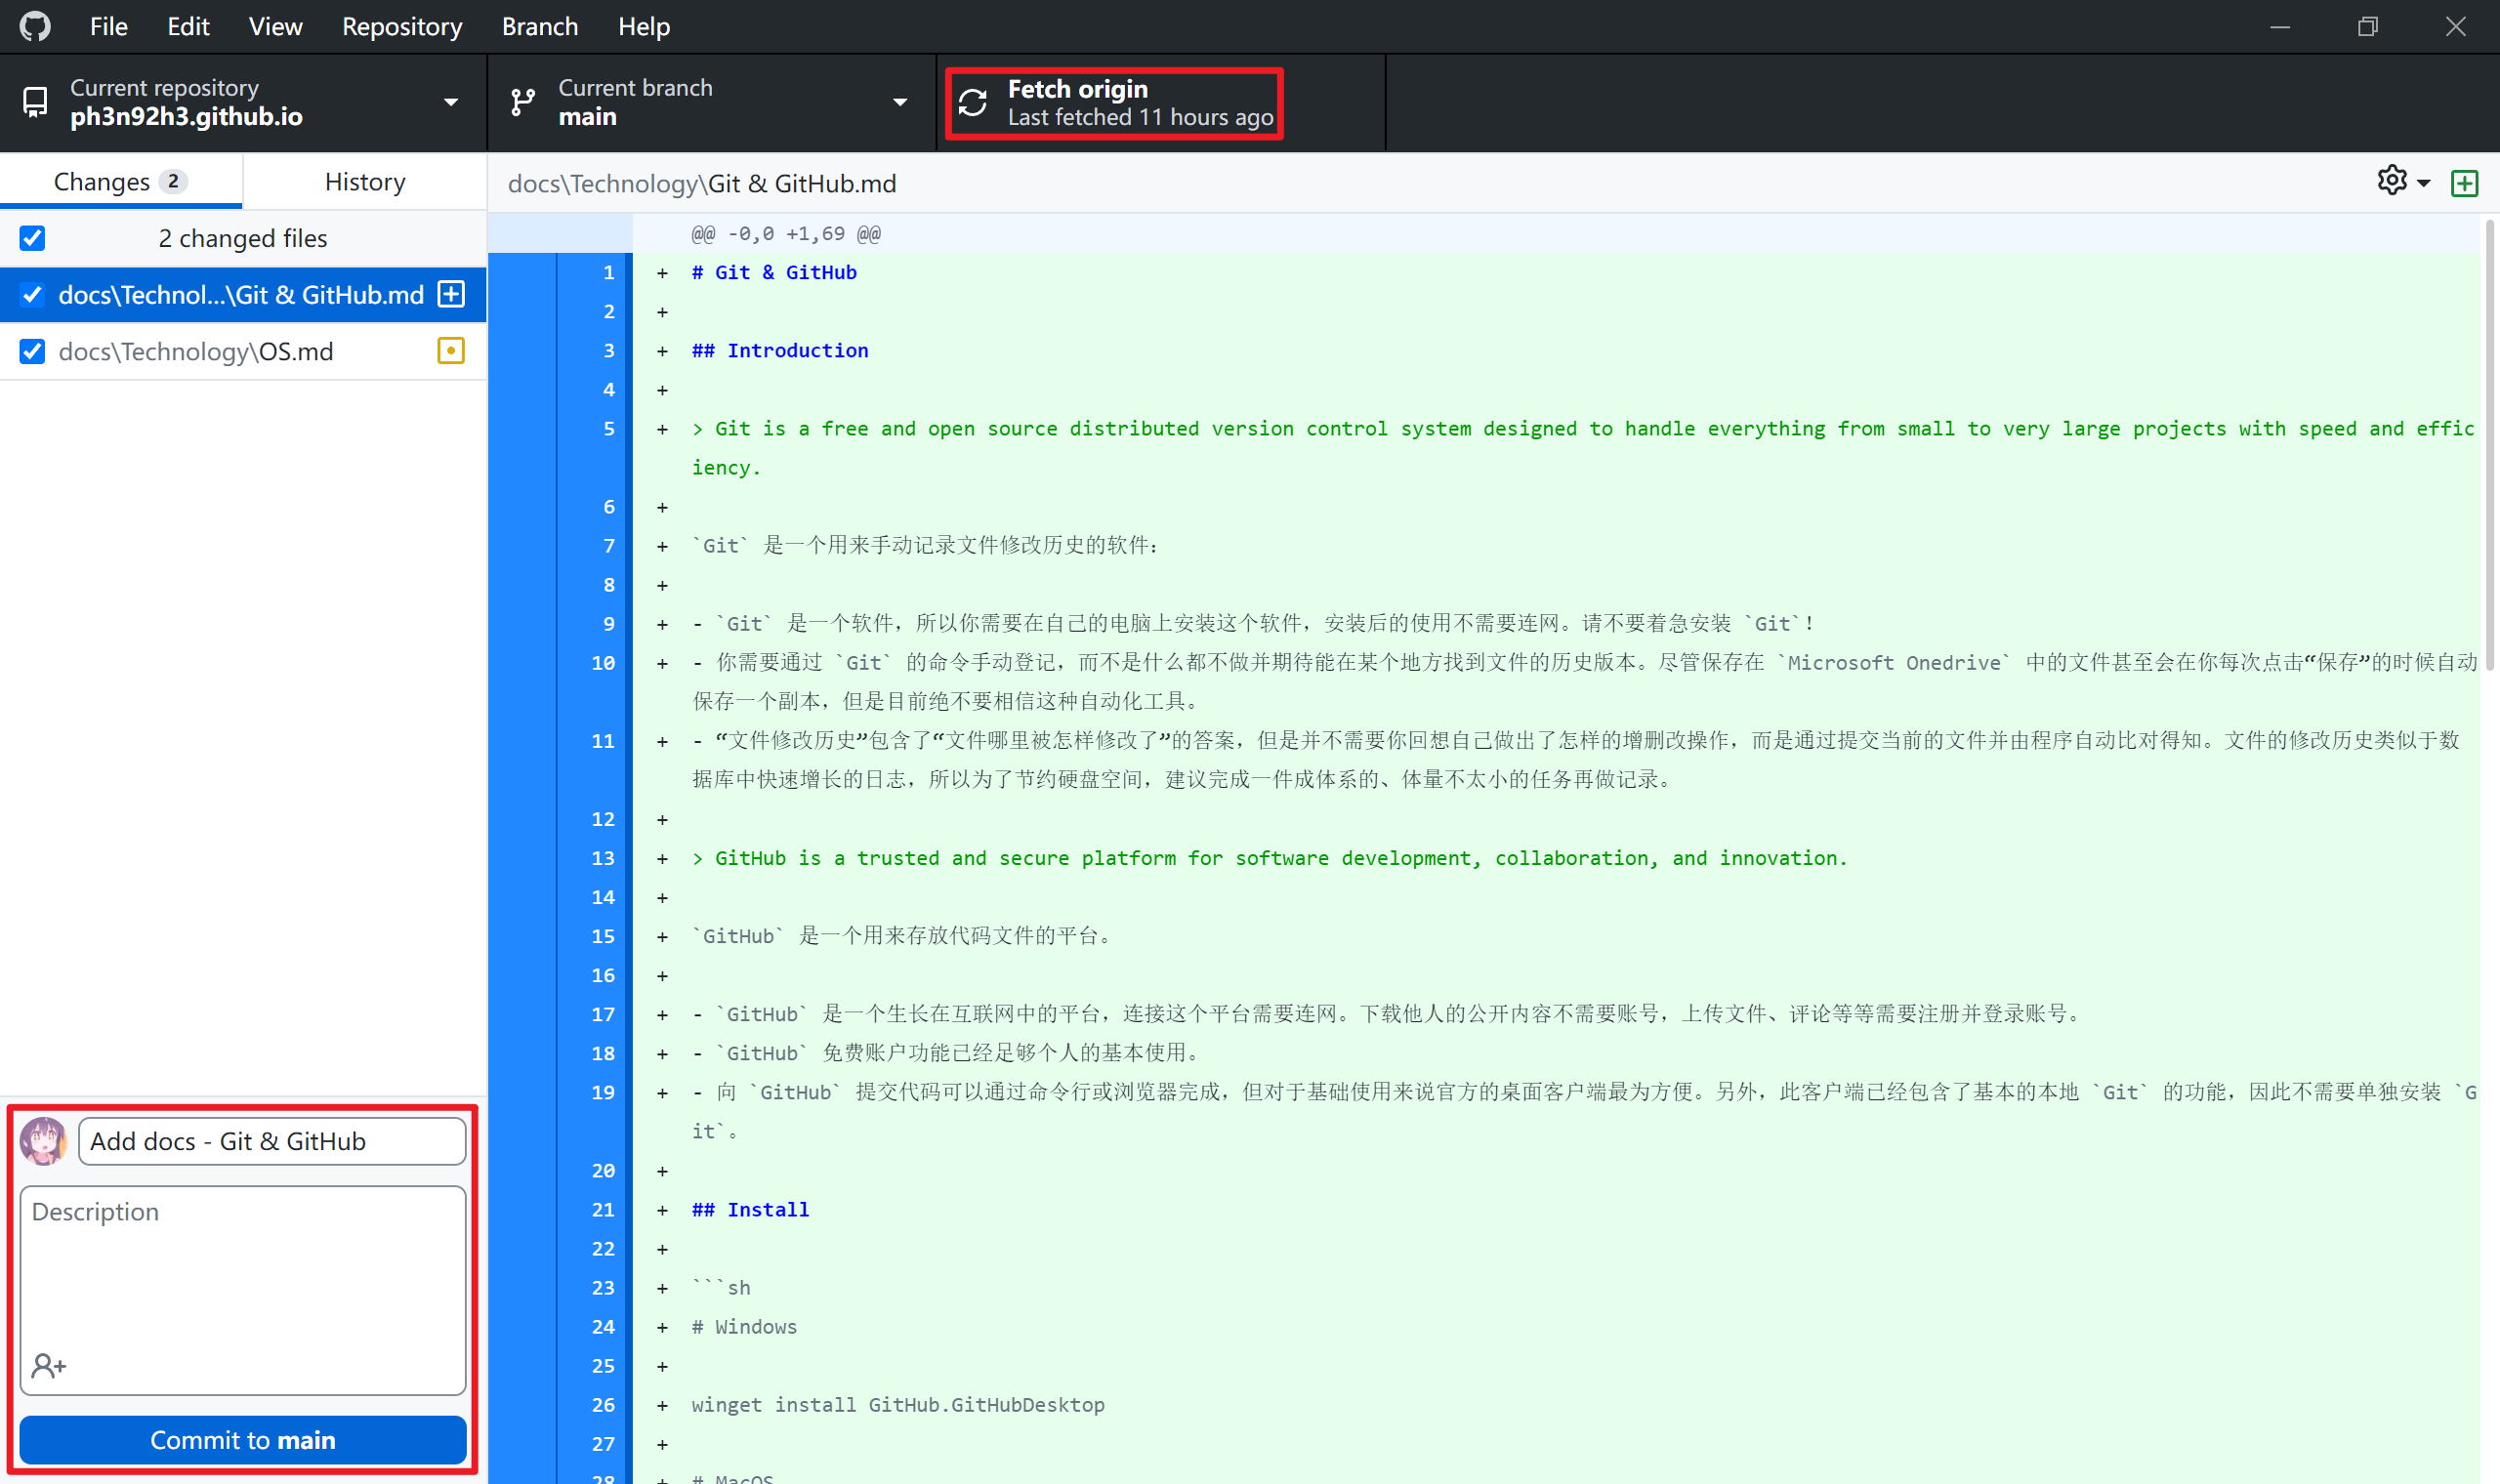The width and height of the screenshot is (2500, 1484).
Task: Open the diff gear settings icon
Action: (x=2392, y=181)
